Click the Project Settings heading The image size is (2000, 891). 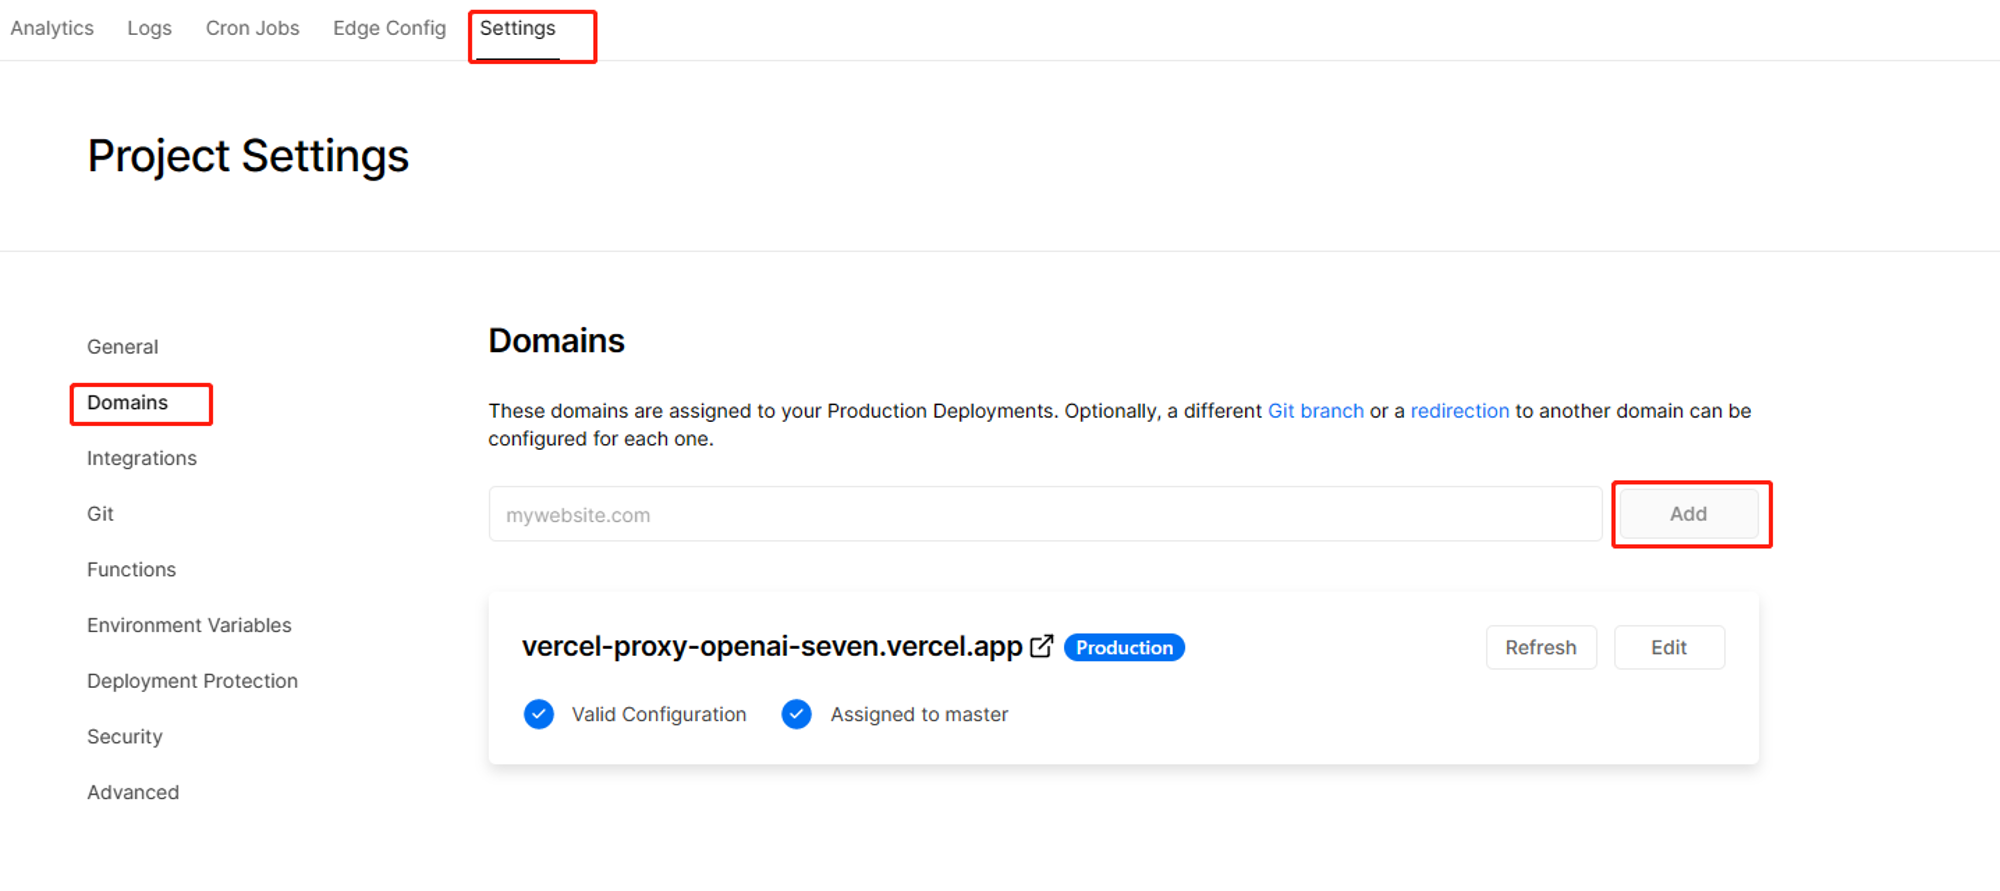[x=248, y=156]
